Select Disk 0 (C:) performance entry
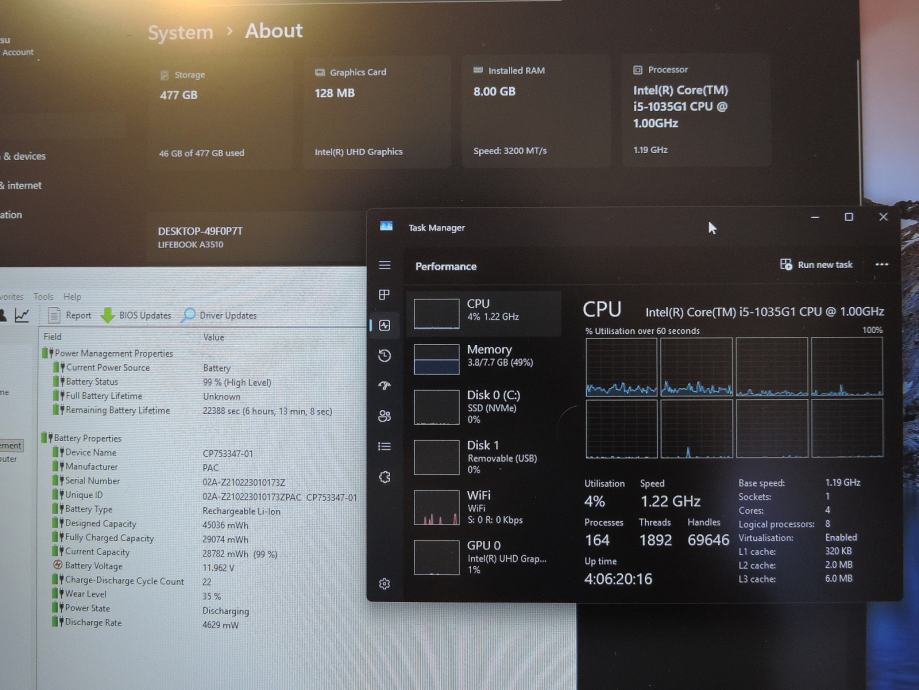The image size is (919, 690). pos(484,407)
